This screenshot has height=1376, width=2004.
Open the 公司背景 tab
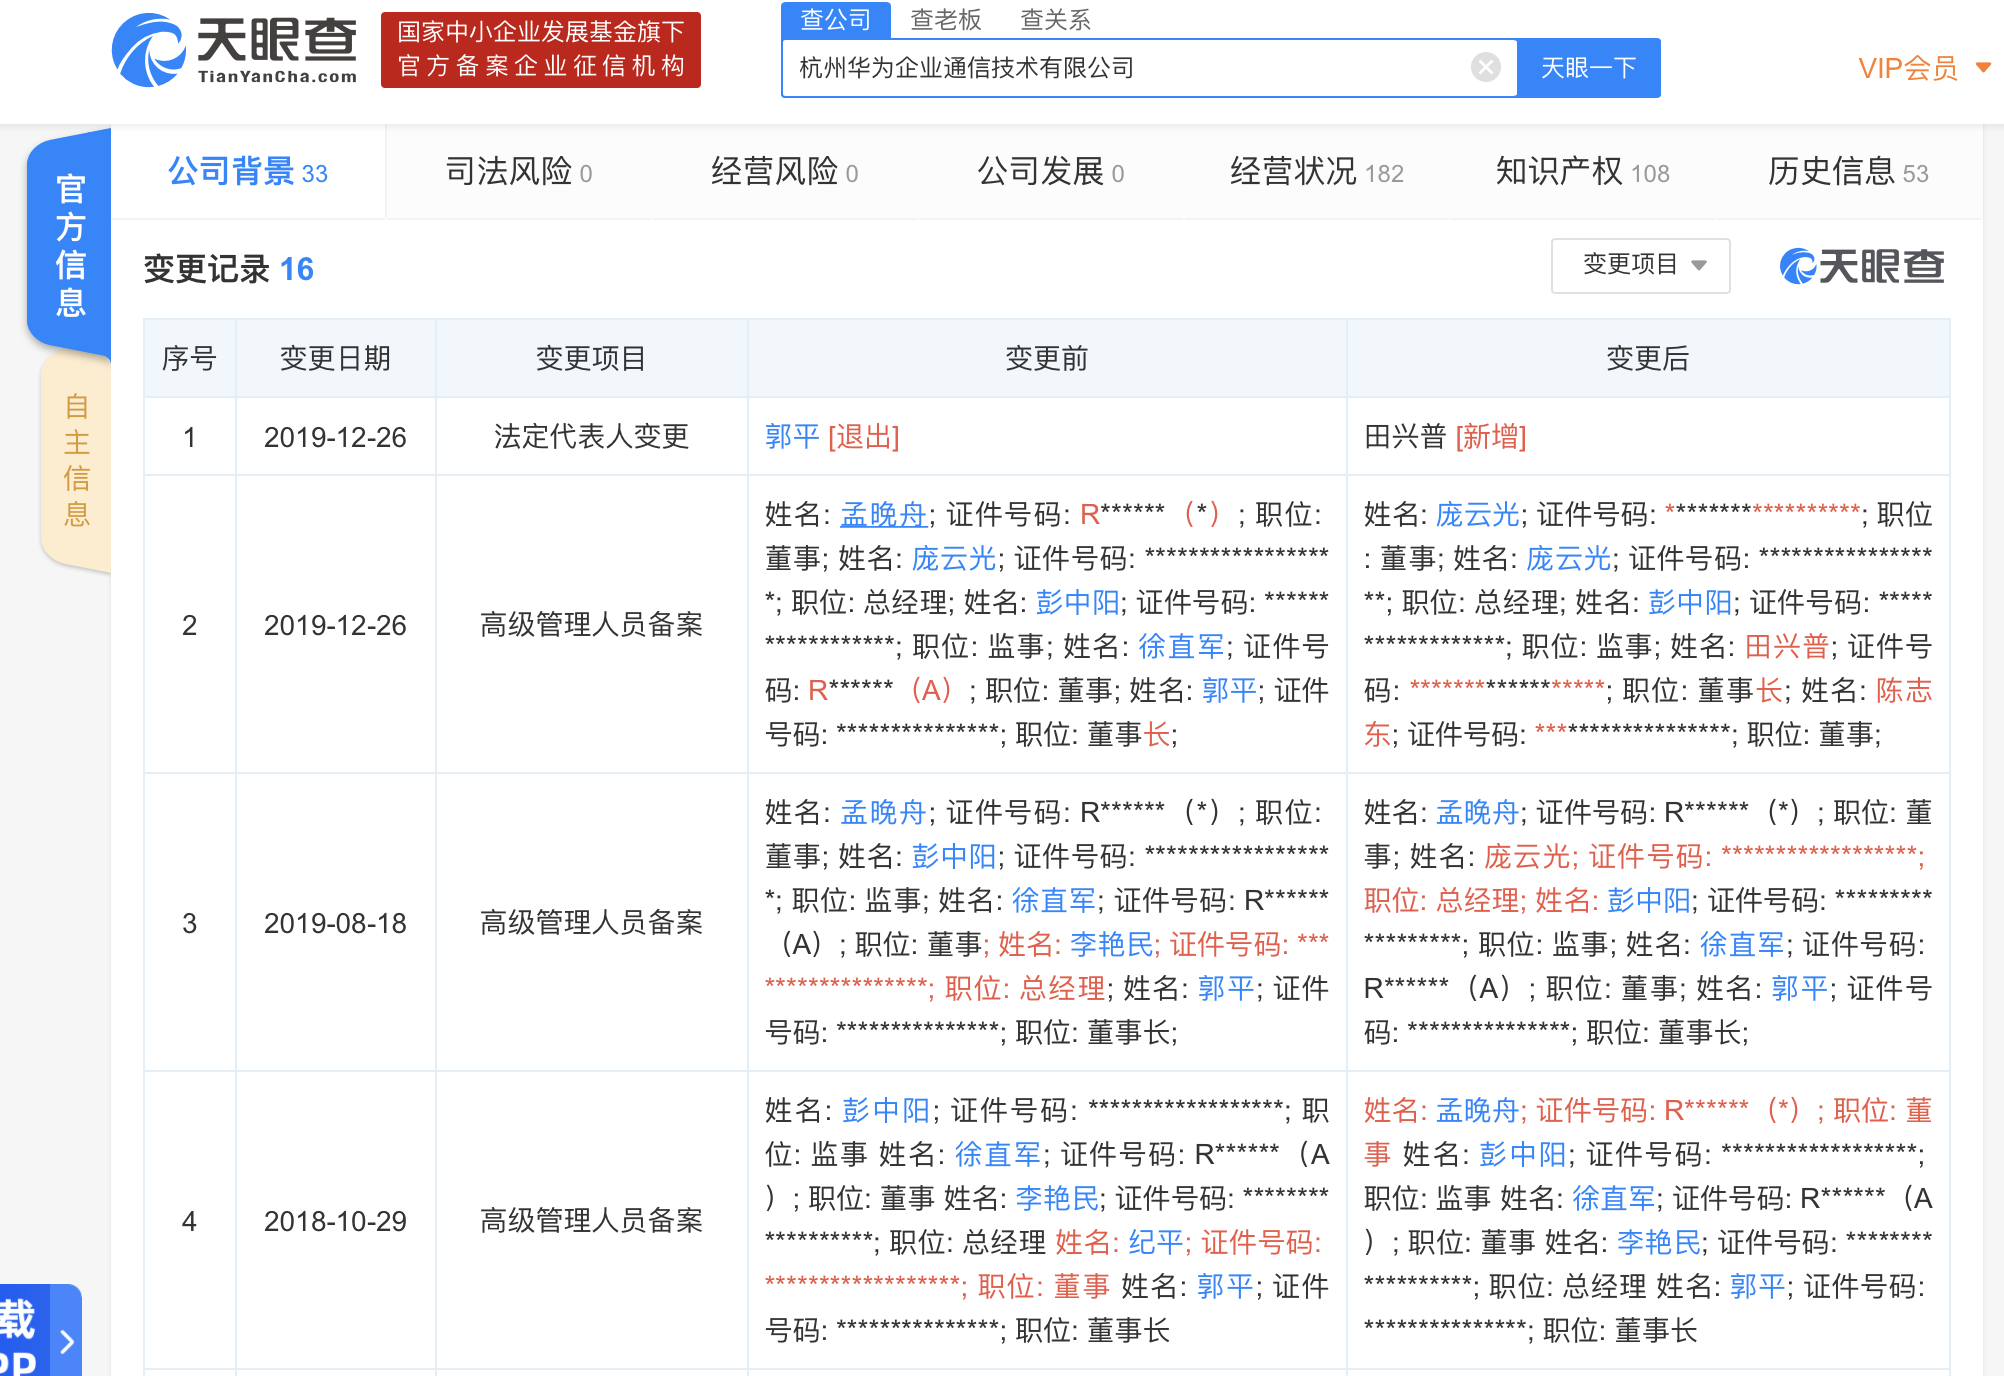click(x=248, y=172)
